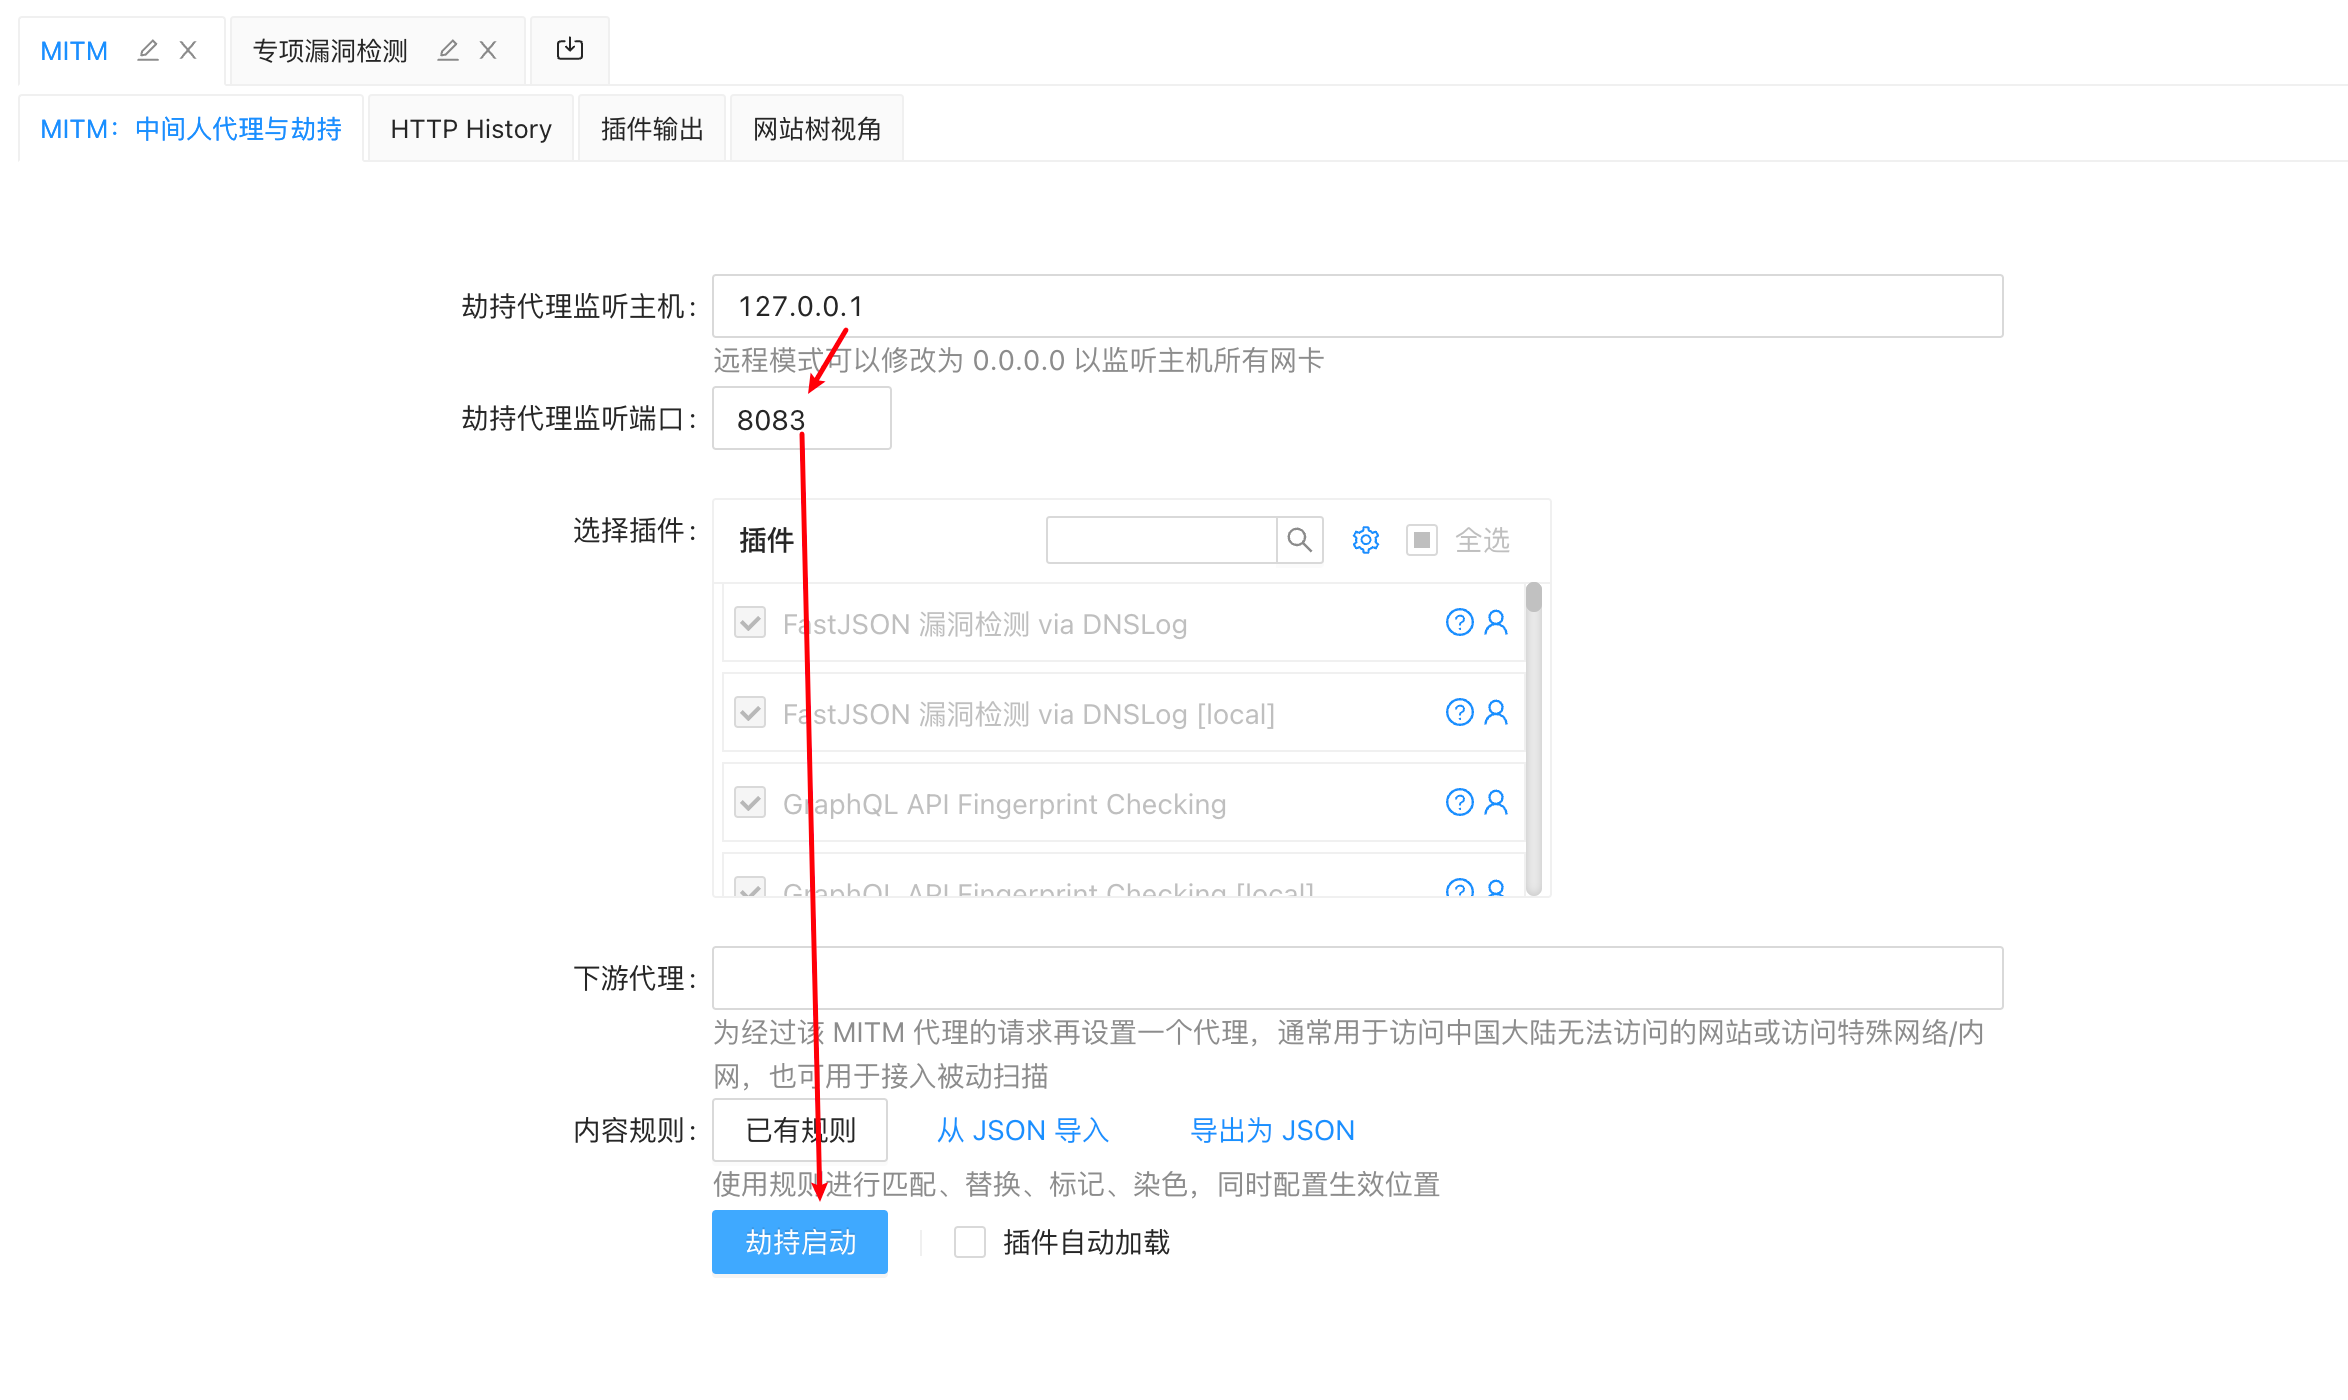Search plugins with magnifier icon
2348x1400 pixels.
click(1300, 540)
